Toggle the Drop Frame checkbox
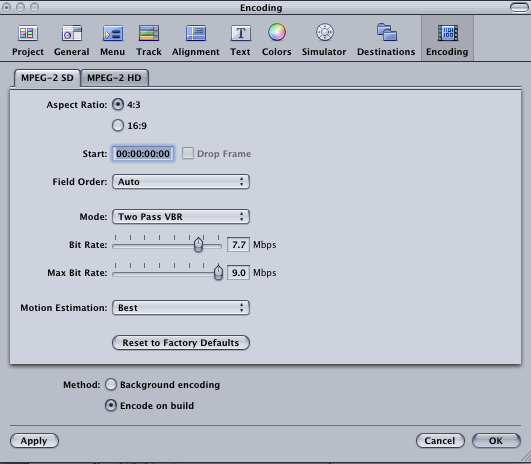The height and width of the screenshot is (464, 531). (x=188, y=153)
